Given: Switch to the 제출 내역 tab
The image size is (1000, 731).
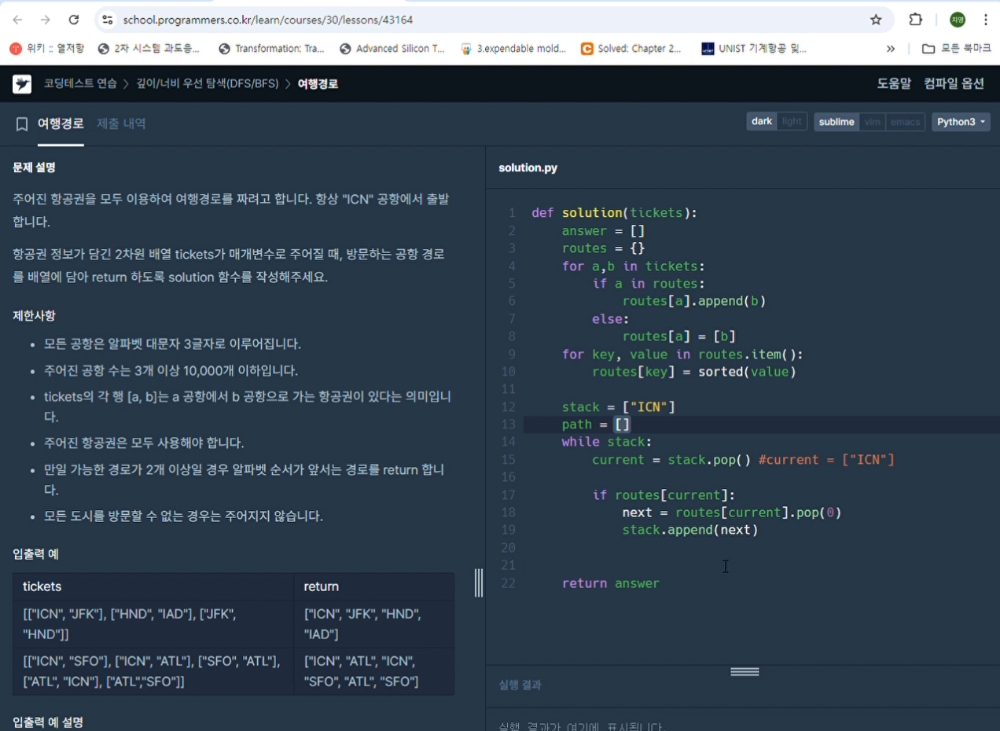Looking at the screenshot, I should click(x=121, y=124).
